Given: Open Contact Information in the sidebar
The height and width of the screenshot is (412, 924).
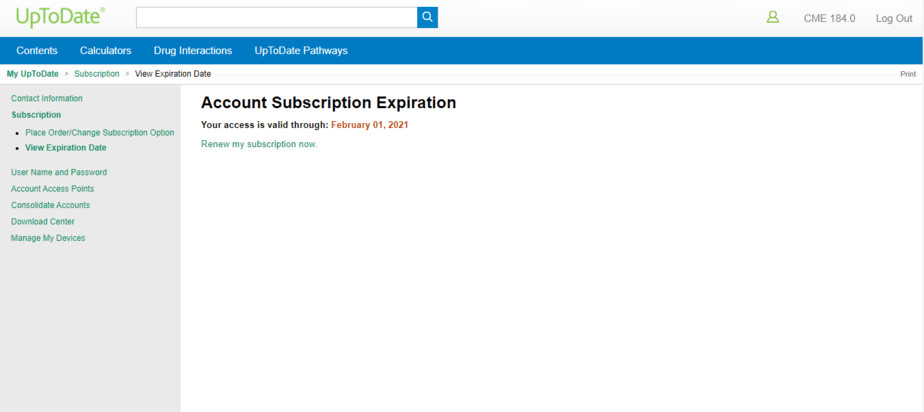Looking at the screenshot, I should tap(47, 98).
